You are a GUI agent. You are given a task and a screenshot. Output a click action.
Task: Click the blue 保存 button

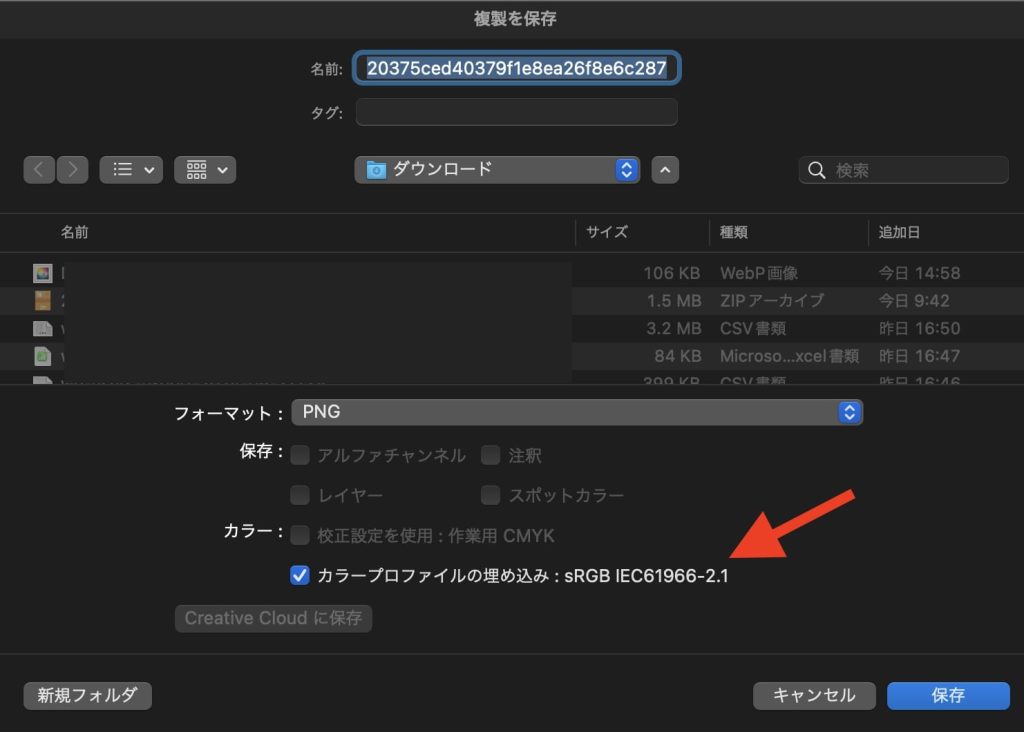(x=948, y=695)
